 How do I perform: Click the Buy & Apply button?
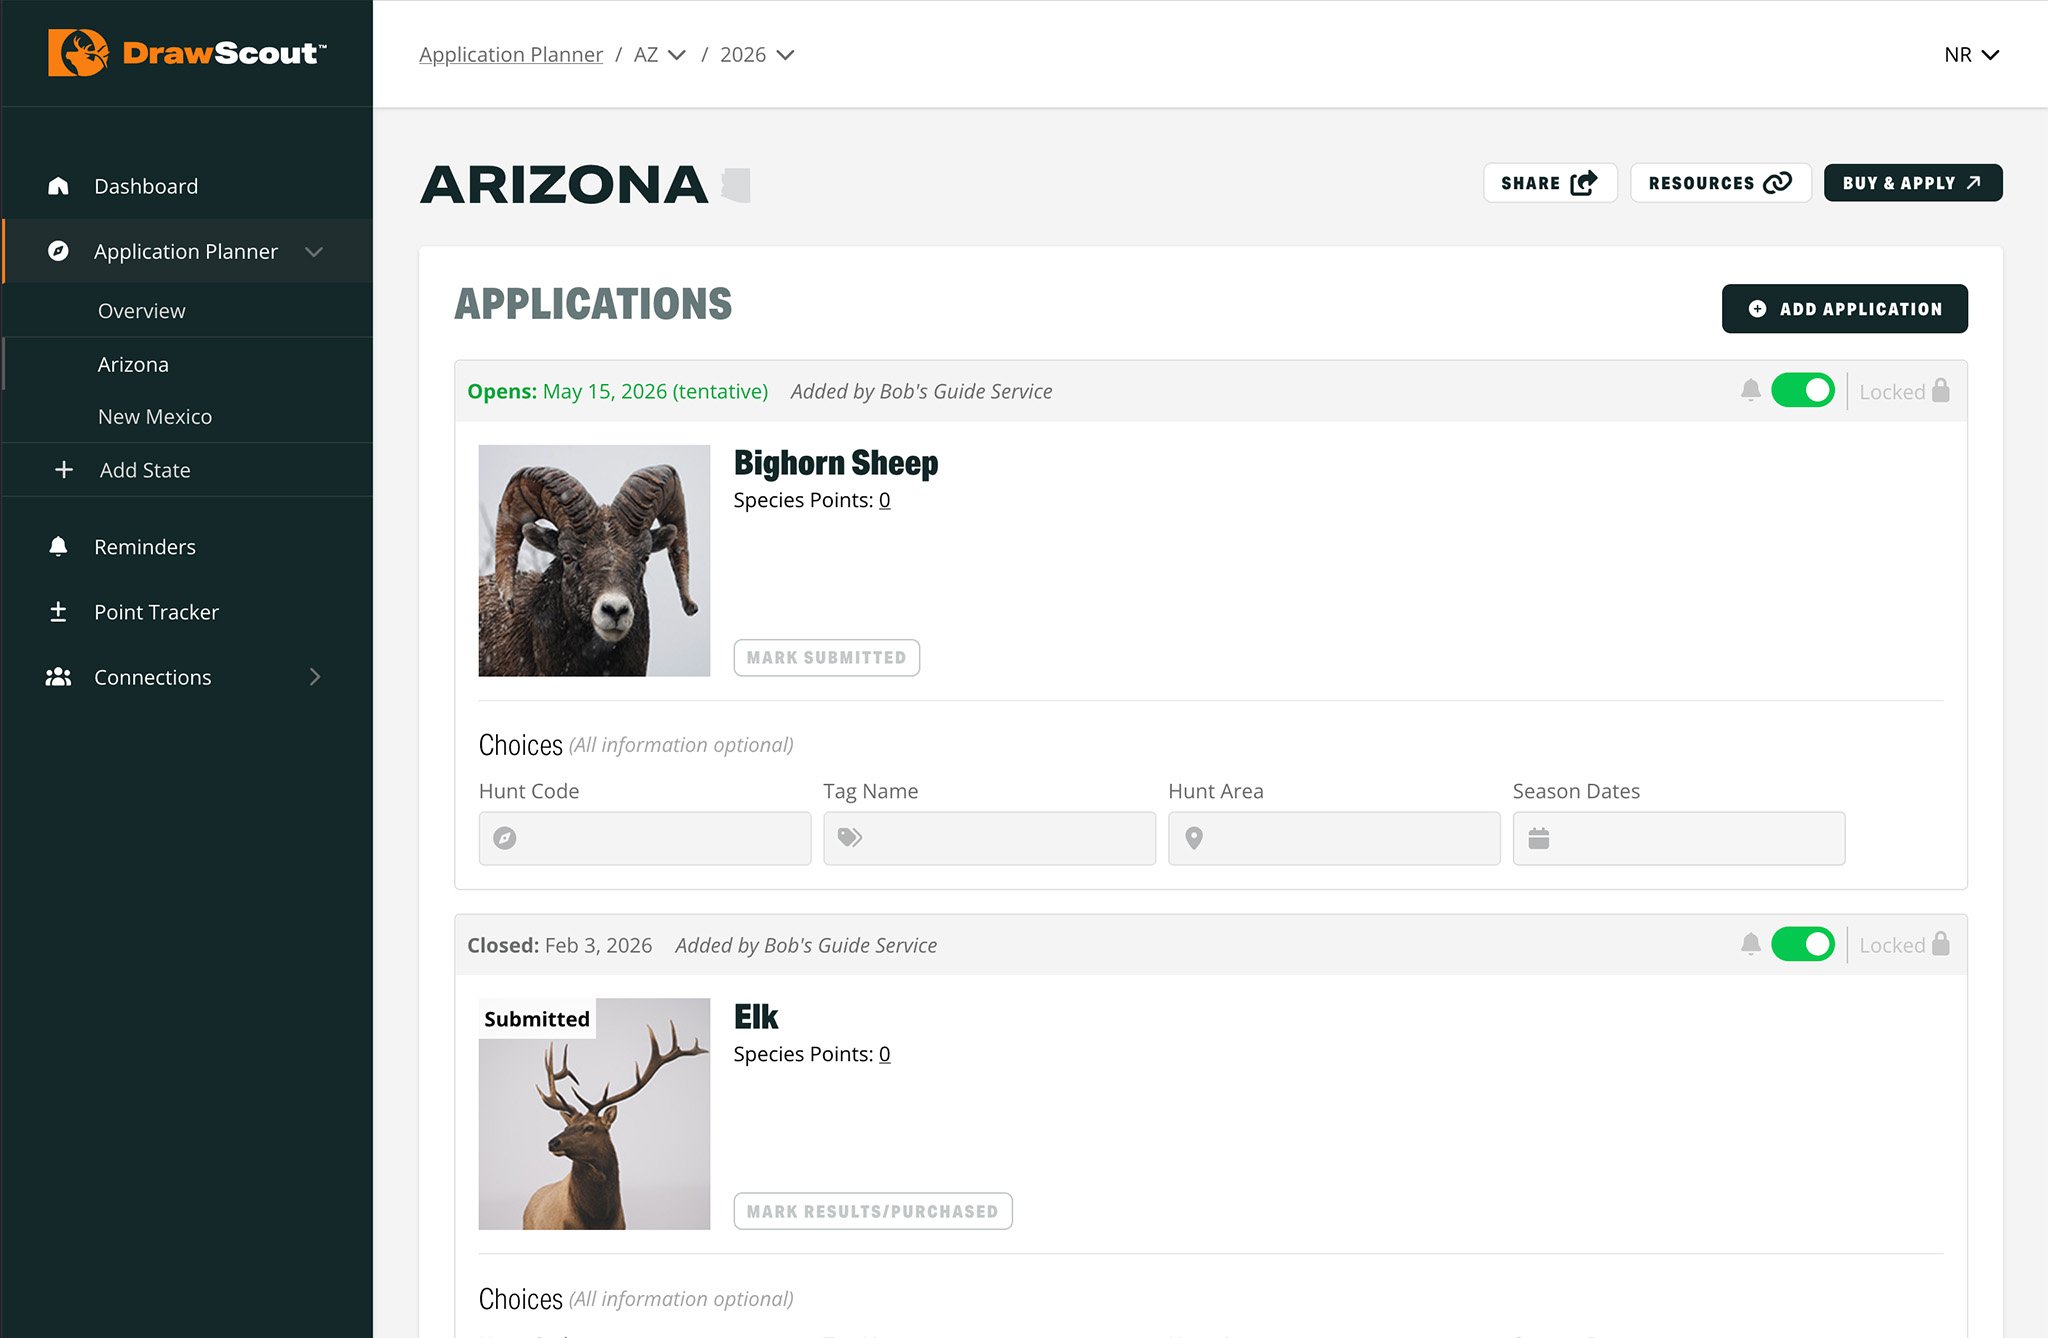click(1912, 182)
